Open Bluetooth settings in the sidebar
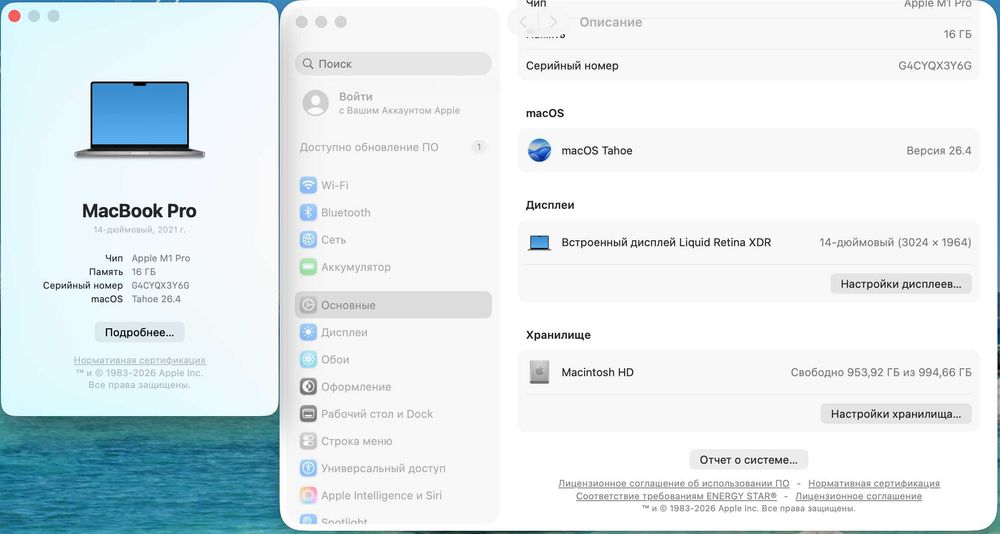Screen dimensions: 1000x534 coord(393,212)
